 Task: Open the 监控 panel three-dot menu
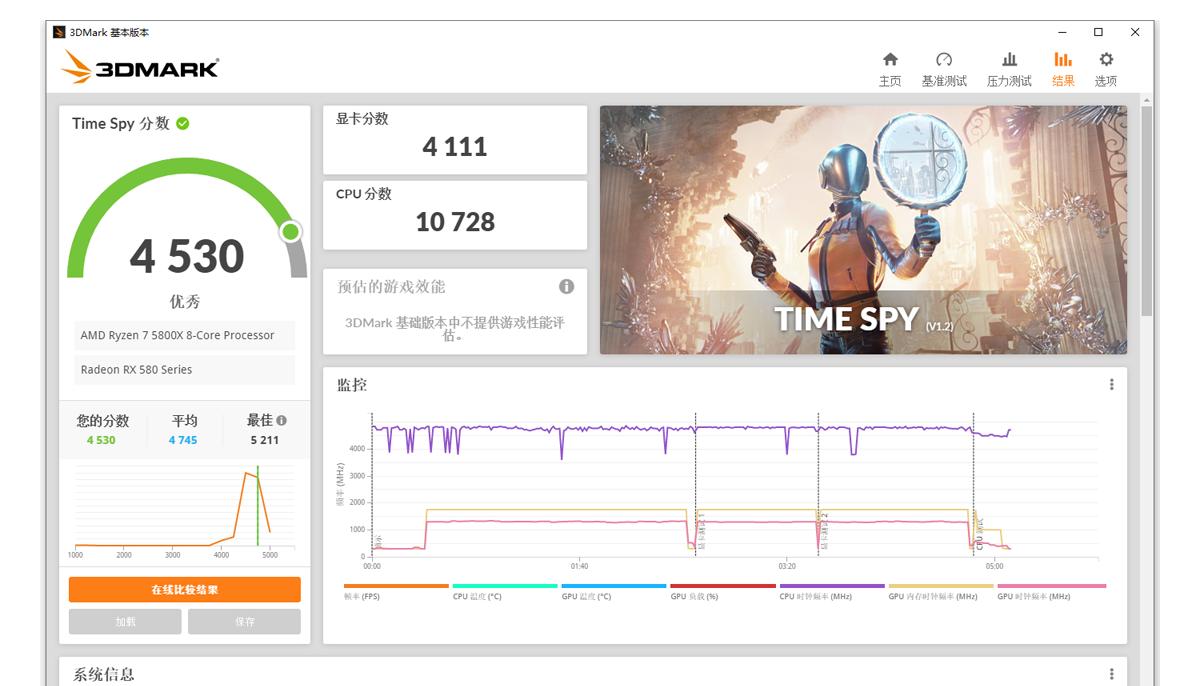point(1114,385)
